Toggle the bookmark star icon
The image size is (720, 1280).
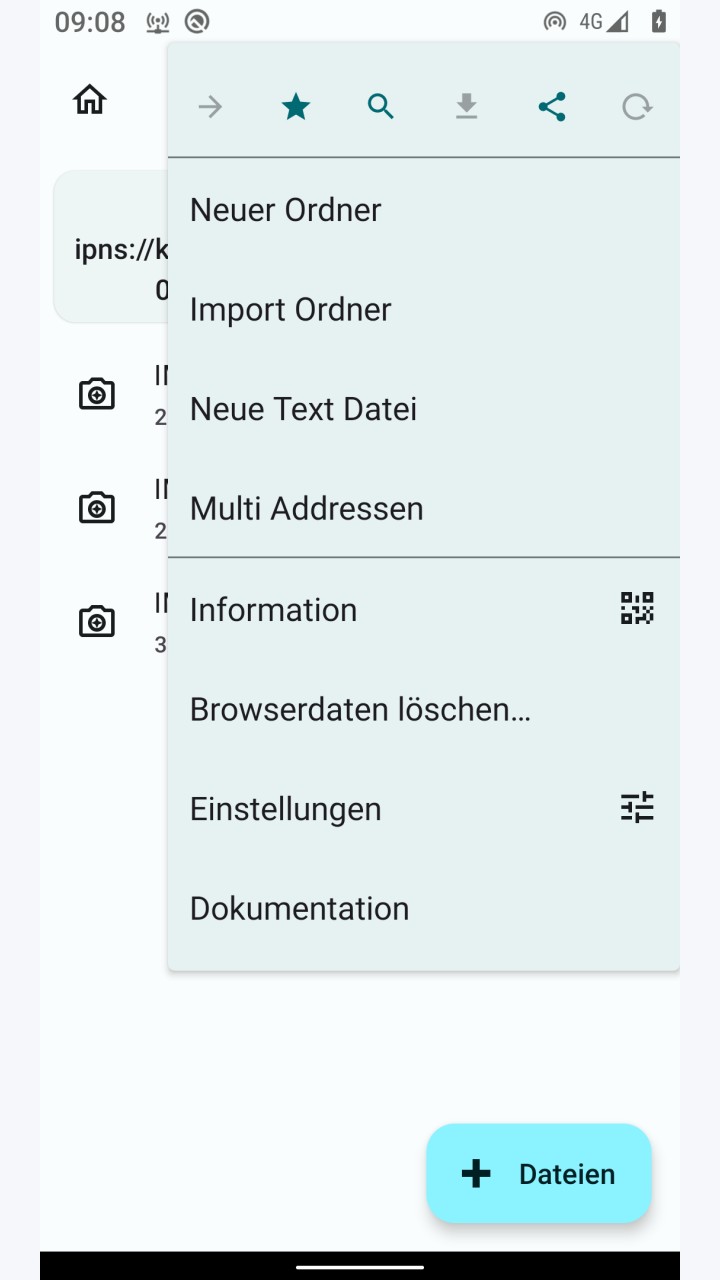pos(296,107)
